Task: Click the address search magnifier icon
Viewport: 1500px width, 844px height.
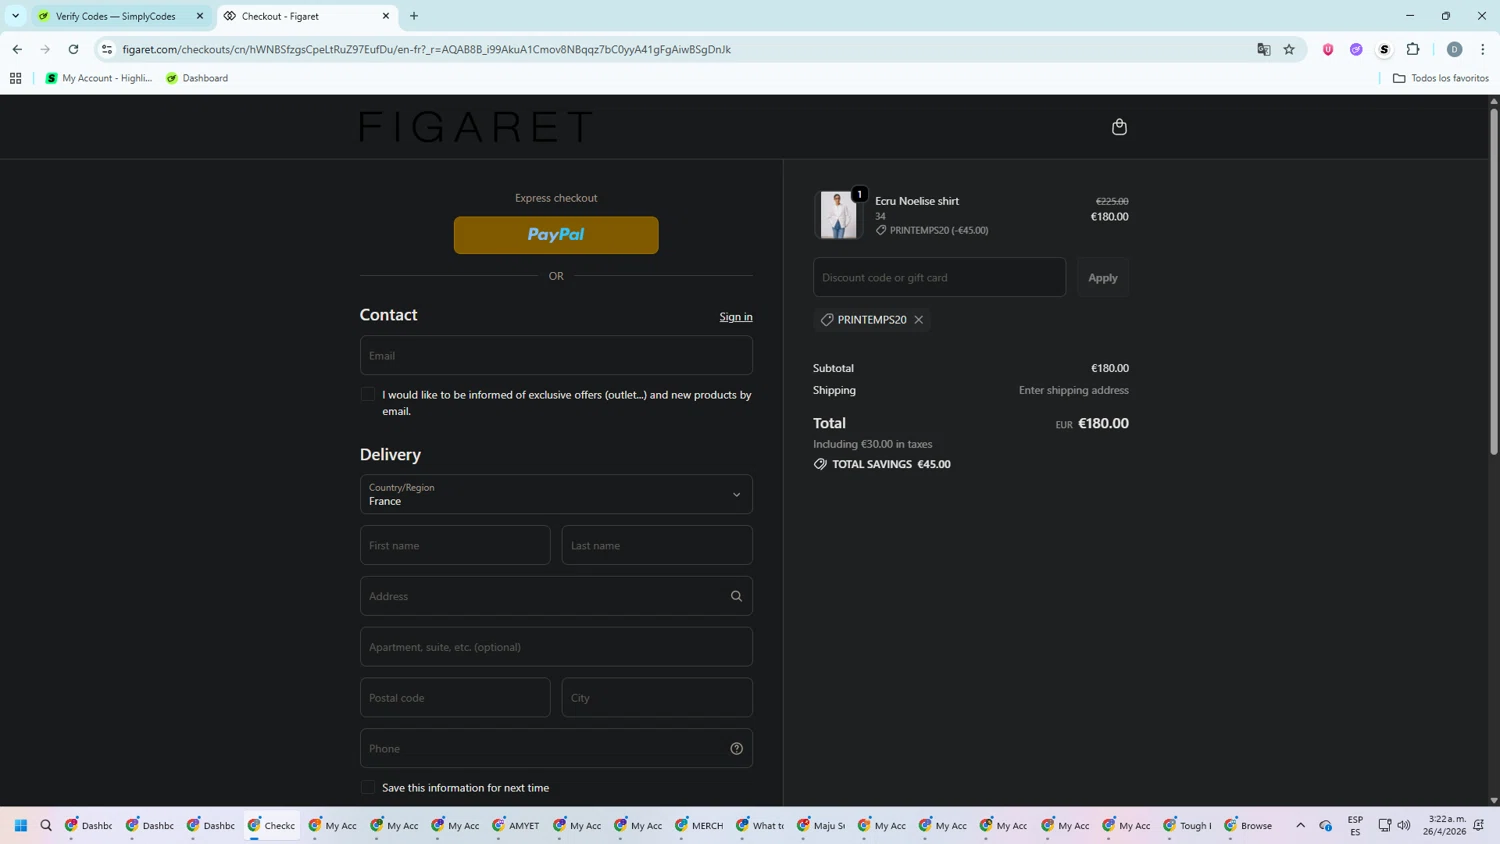Action: pos(736,596)
